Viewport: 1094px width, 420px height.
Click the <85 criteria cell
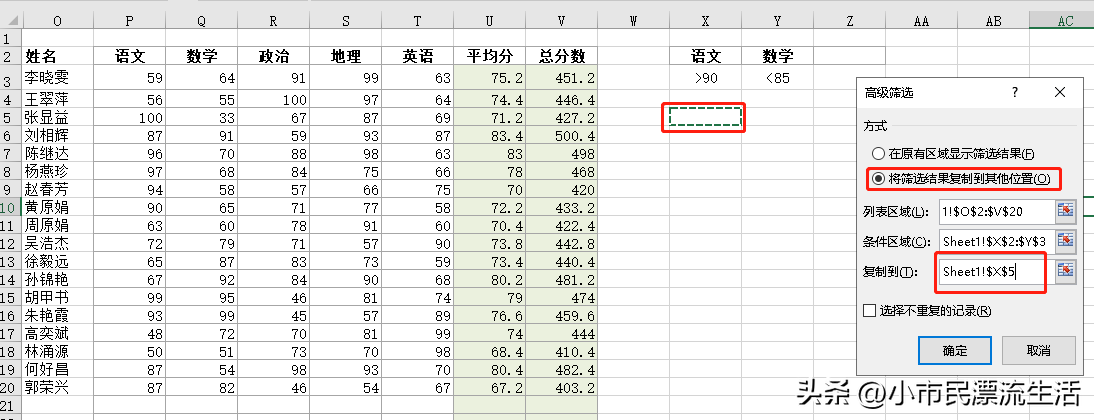click(x=777, y=78)
